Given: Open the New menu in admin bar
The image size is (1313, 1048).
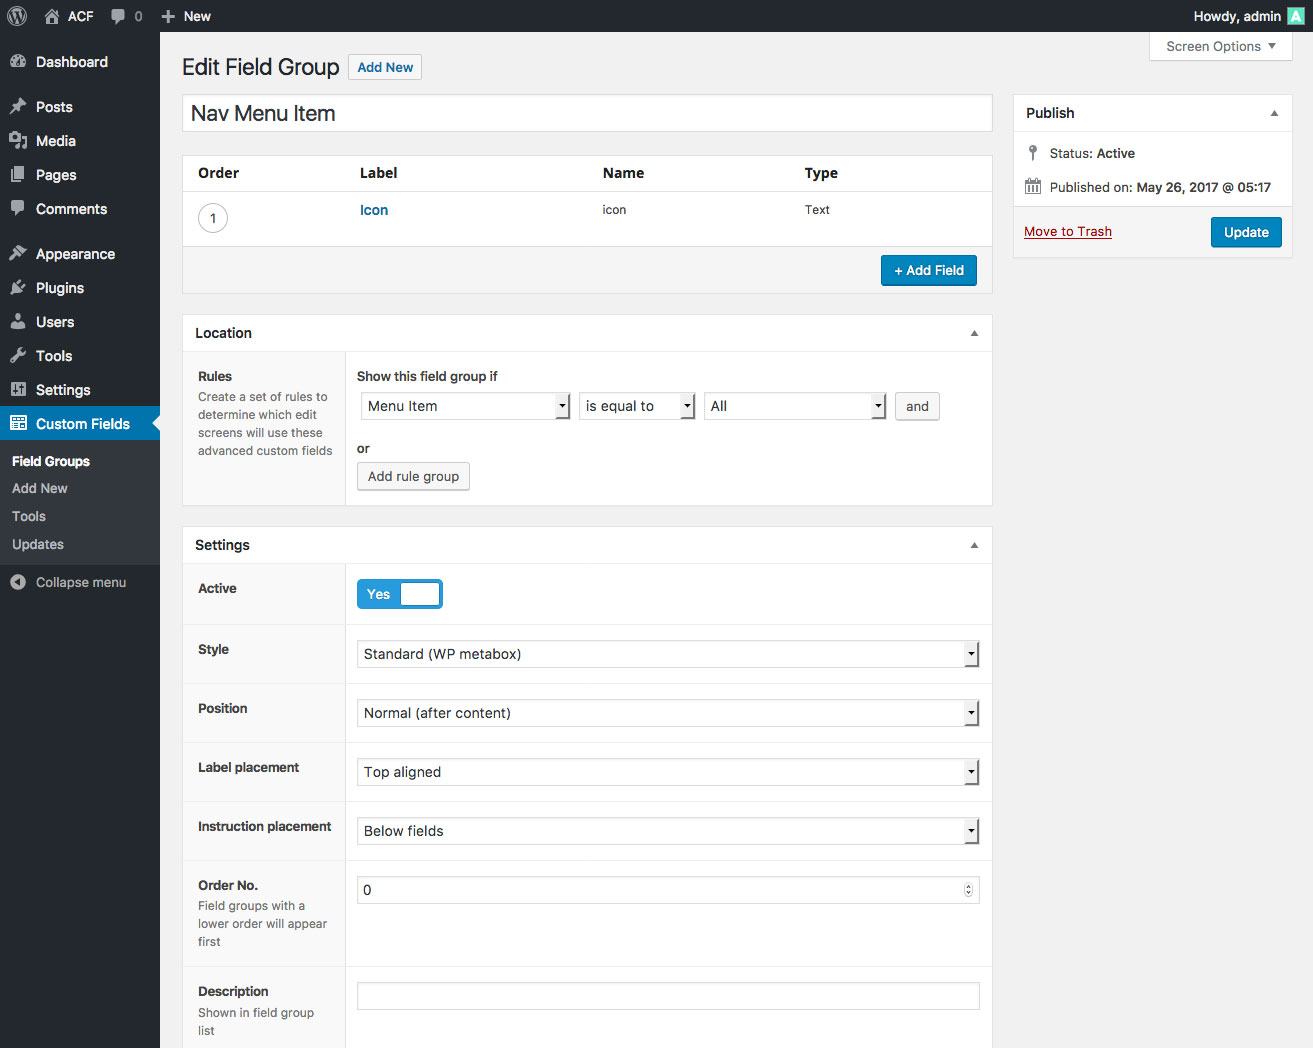Looking at the screenshot, I should coord(186,15).
